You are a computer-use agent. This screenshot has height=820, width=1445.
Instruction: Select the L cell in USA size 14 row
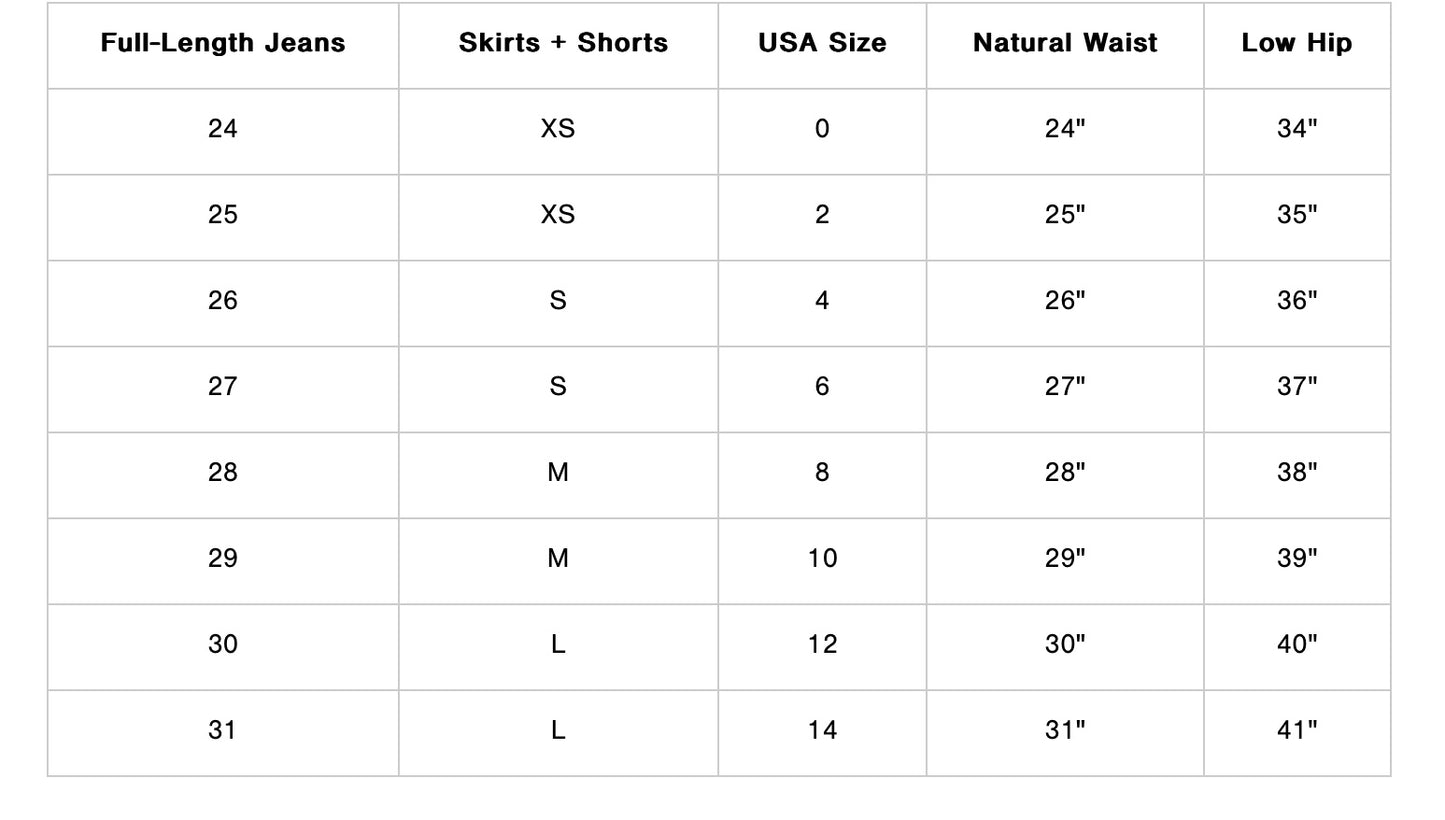click(558, 731)
